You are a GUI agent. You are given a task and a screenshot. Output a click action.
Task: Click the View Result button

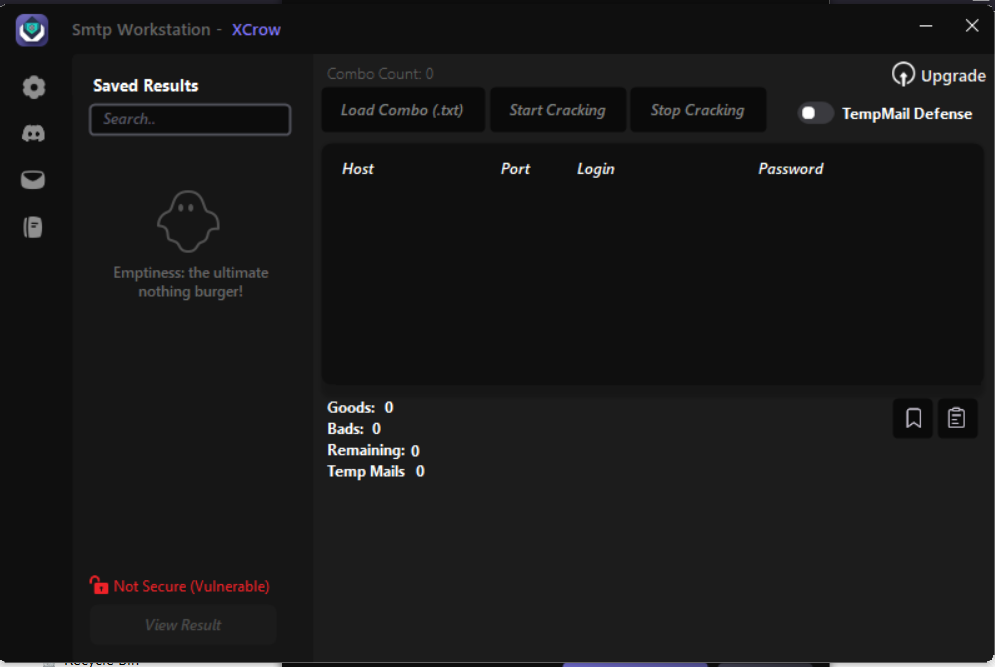183,625
